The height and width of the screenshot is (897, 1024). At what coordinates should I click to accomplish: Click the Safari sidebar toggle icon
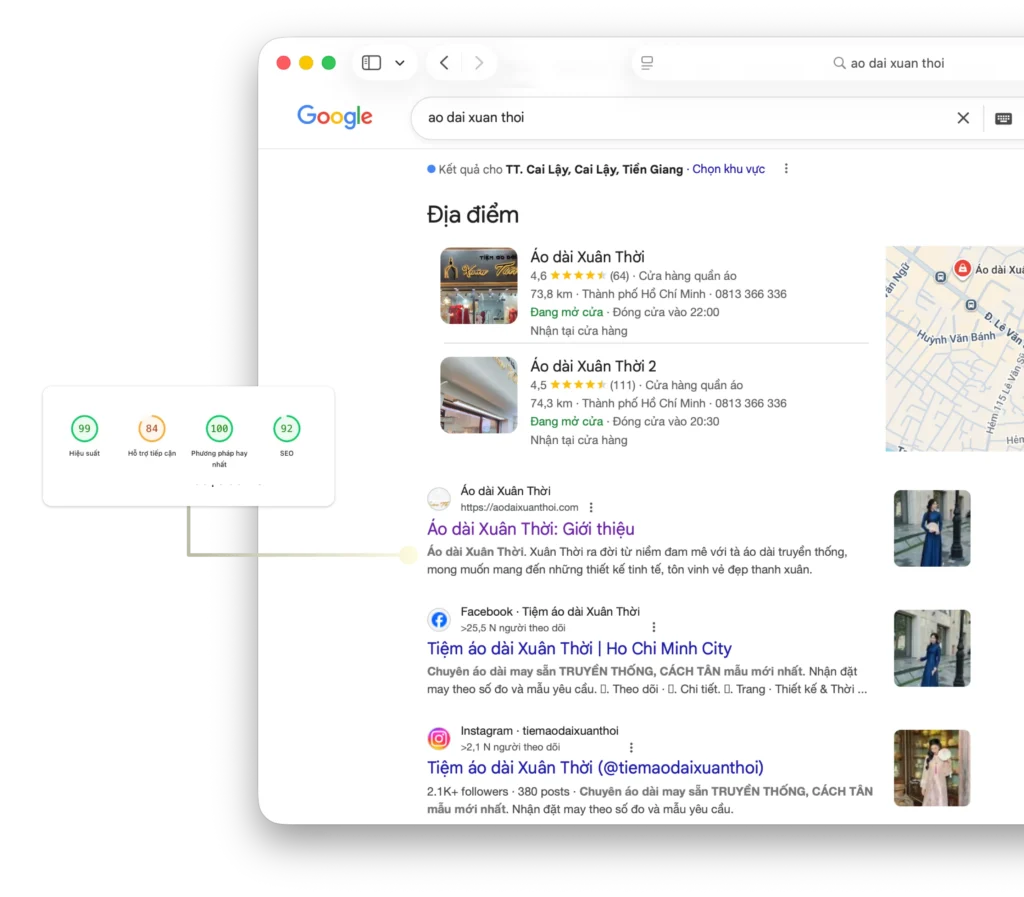[x=371, y=63]
